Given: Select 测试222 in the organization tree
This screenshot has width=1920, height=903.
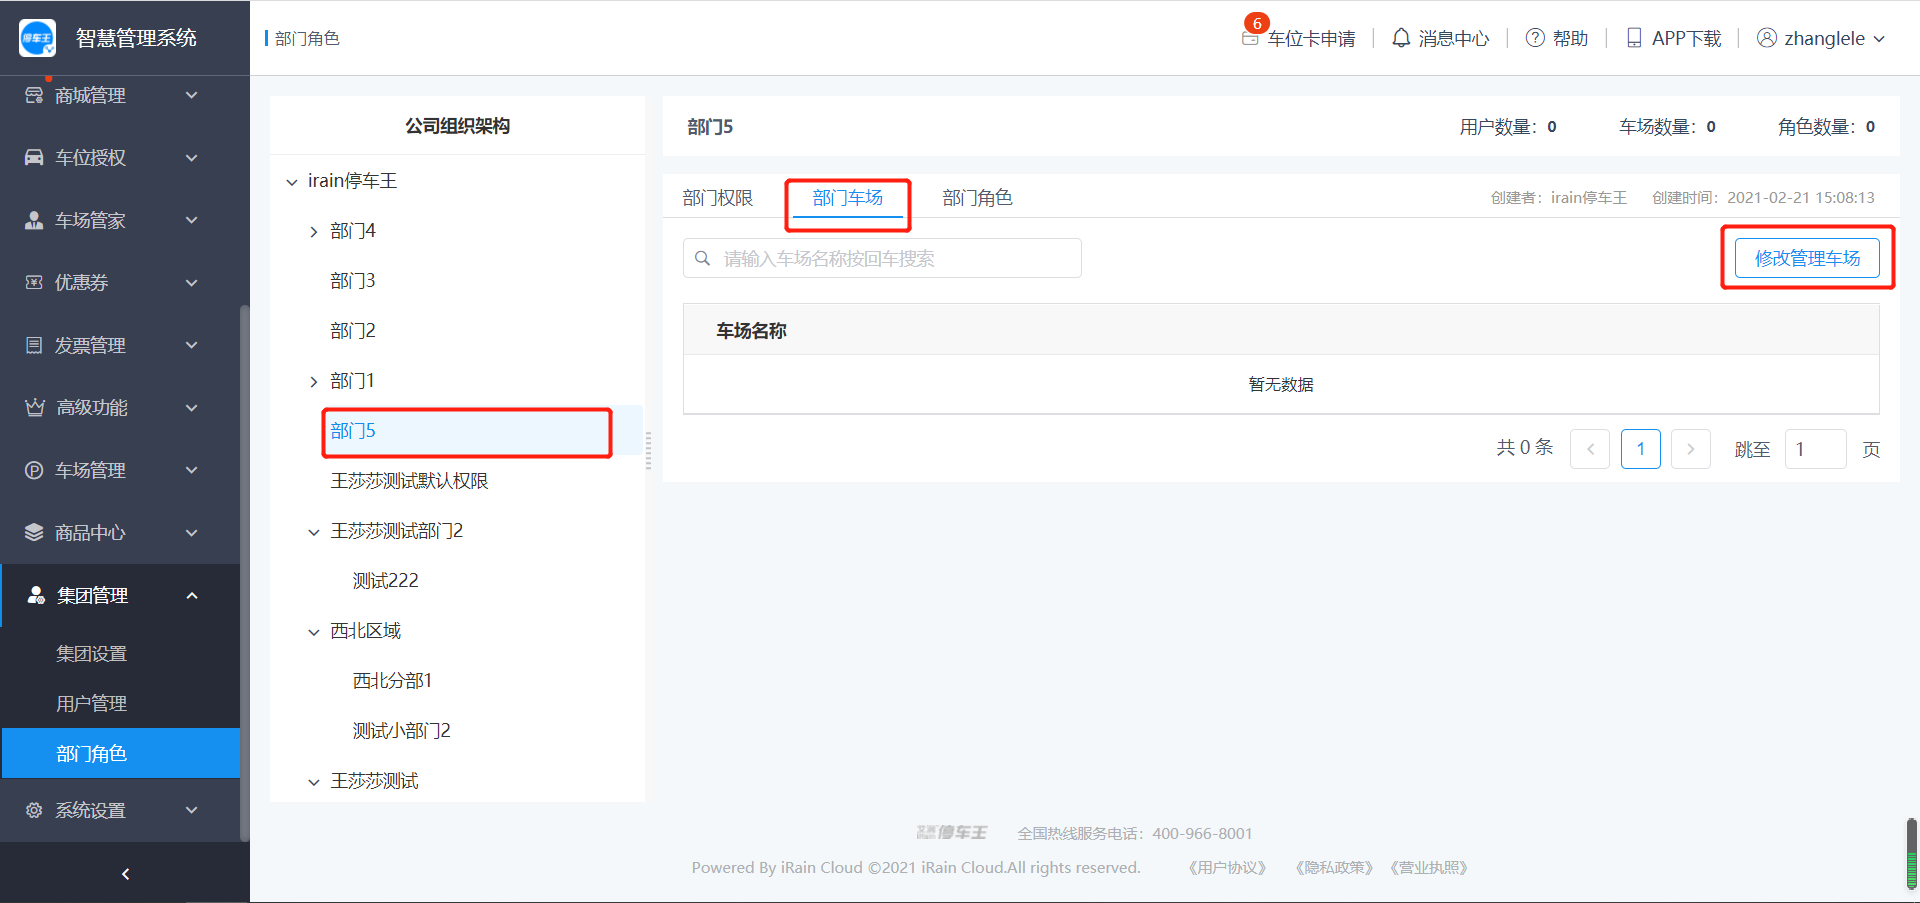Looking at the screenshot, I should click(x=386, y=581).
